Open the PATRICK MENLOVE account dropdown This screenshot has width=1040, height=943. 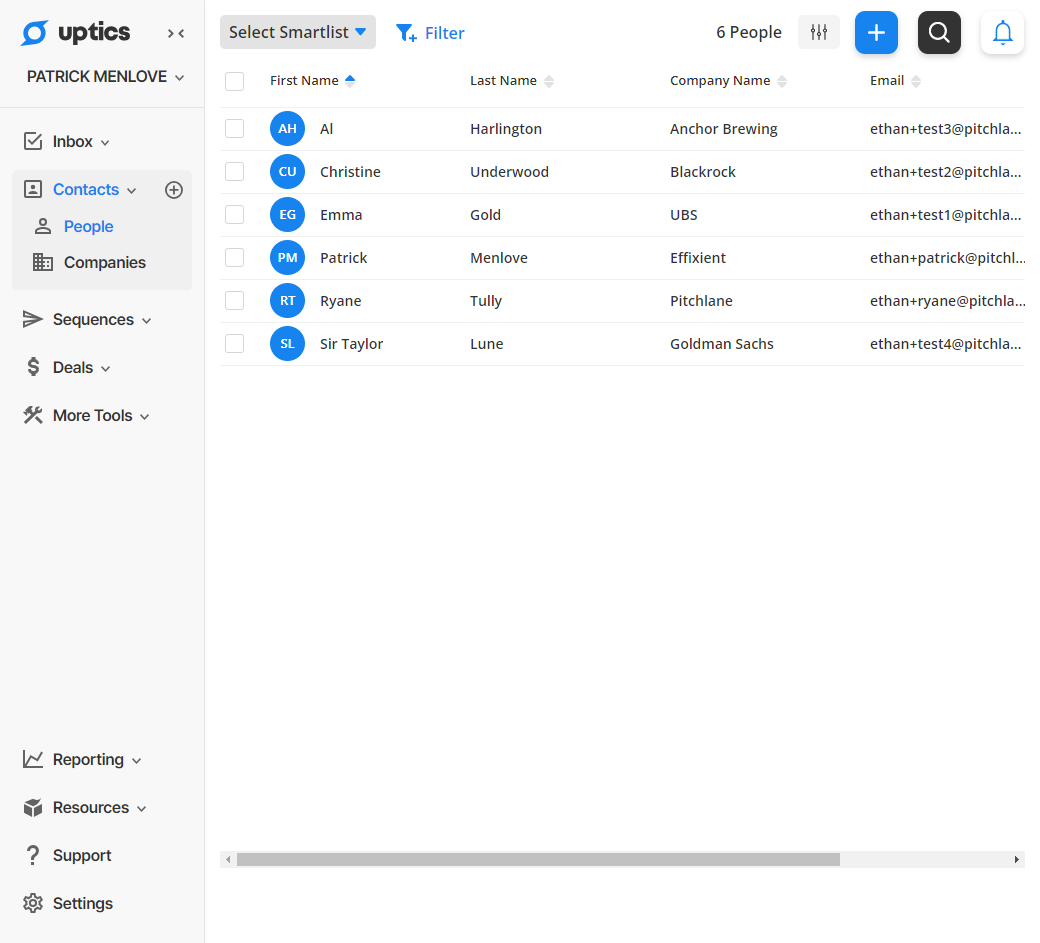[x=105, y=77]
